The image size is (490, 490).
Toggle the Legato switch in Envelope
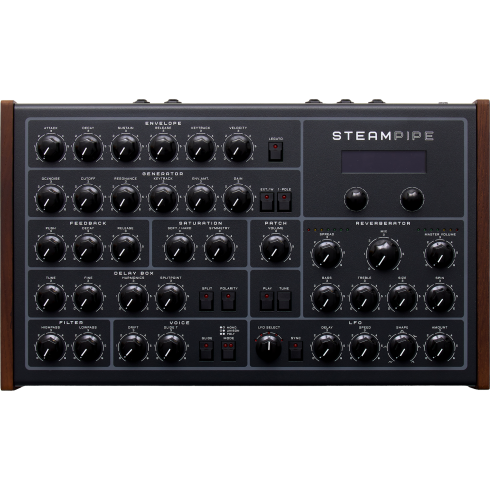coord(276,151)
